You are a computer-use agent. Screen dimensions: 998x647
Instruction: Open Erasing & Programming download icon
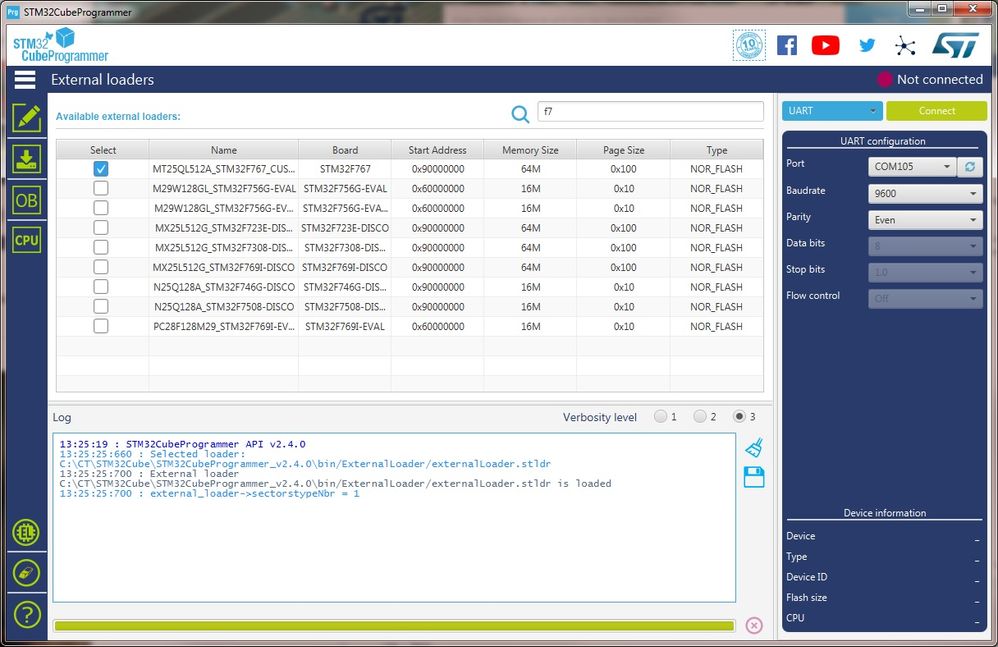26,158
